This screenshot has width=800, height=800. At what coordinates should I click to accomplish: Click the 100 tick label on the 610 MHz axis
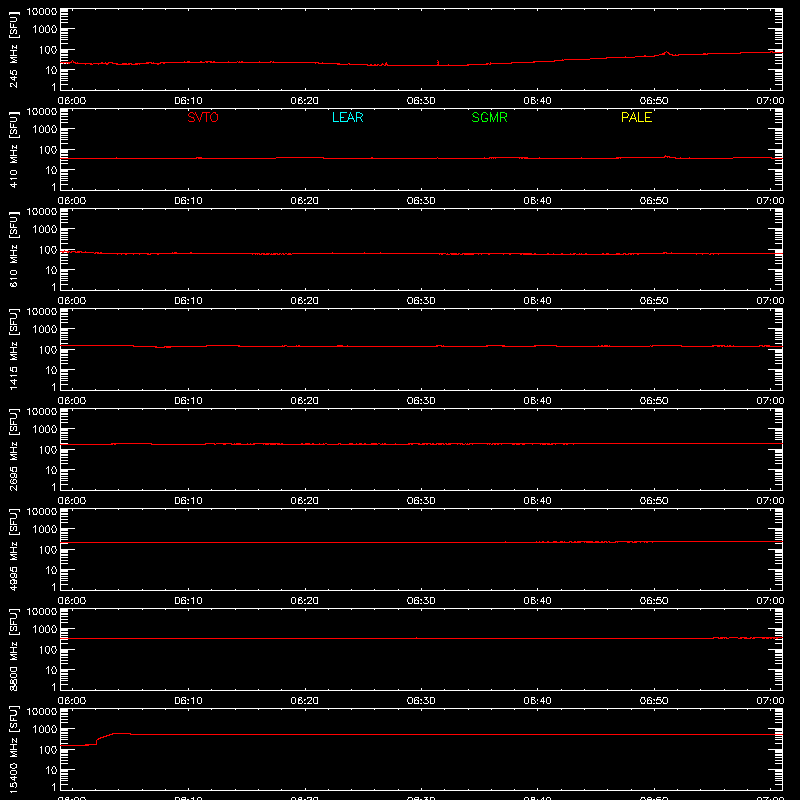[x=48, y=250]
